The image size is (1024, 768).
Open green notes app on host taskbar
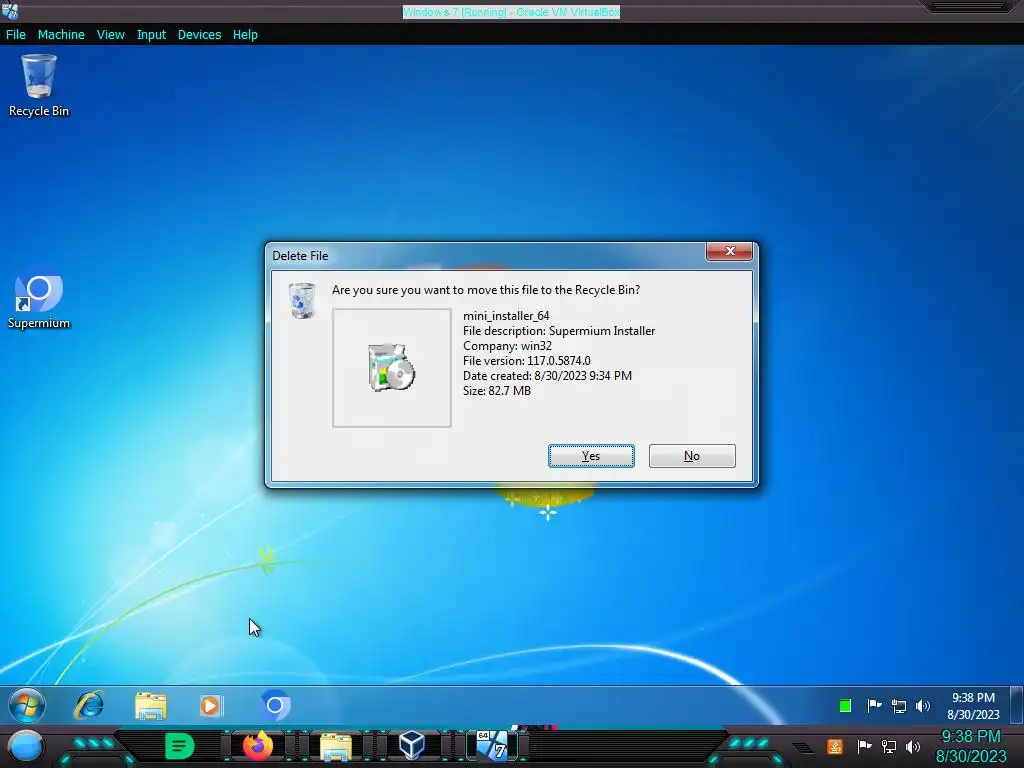point(179,746)
